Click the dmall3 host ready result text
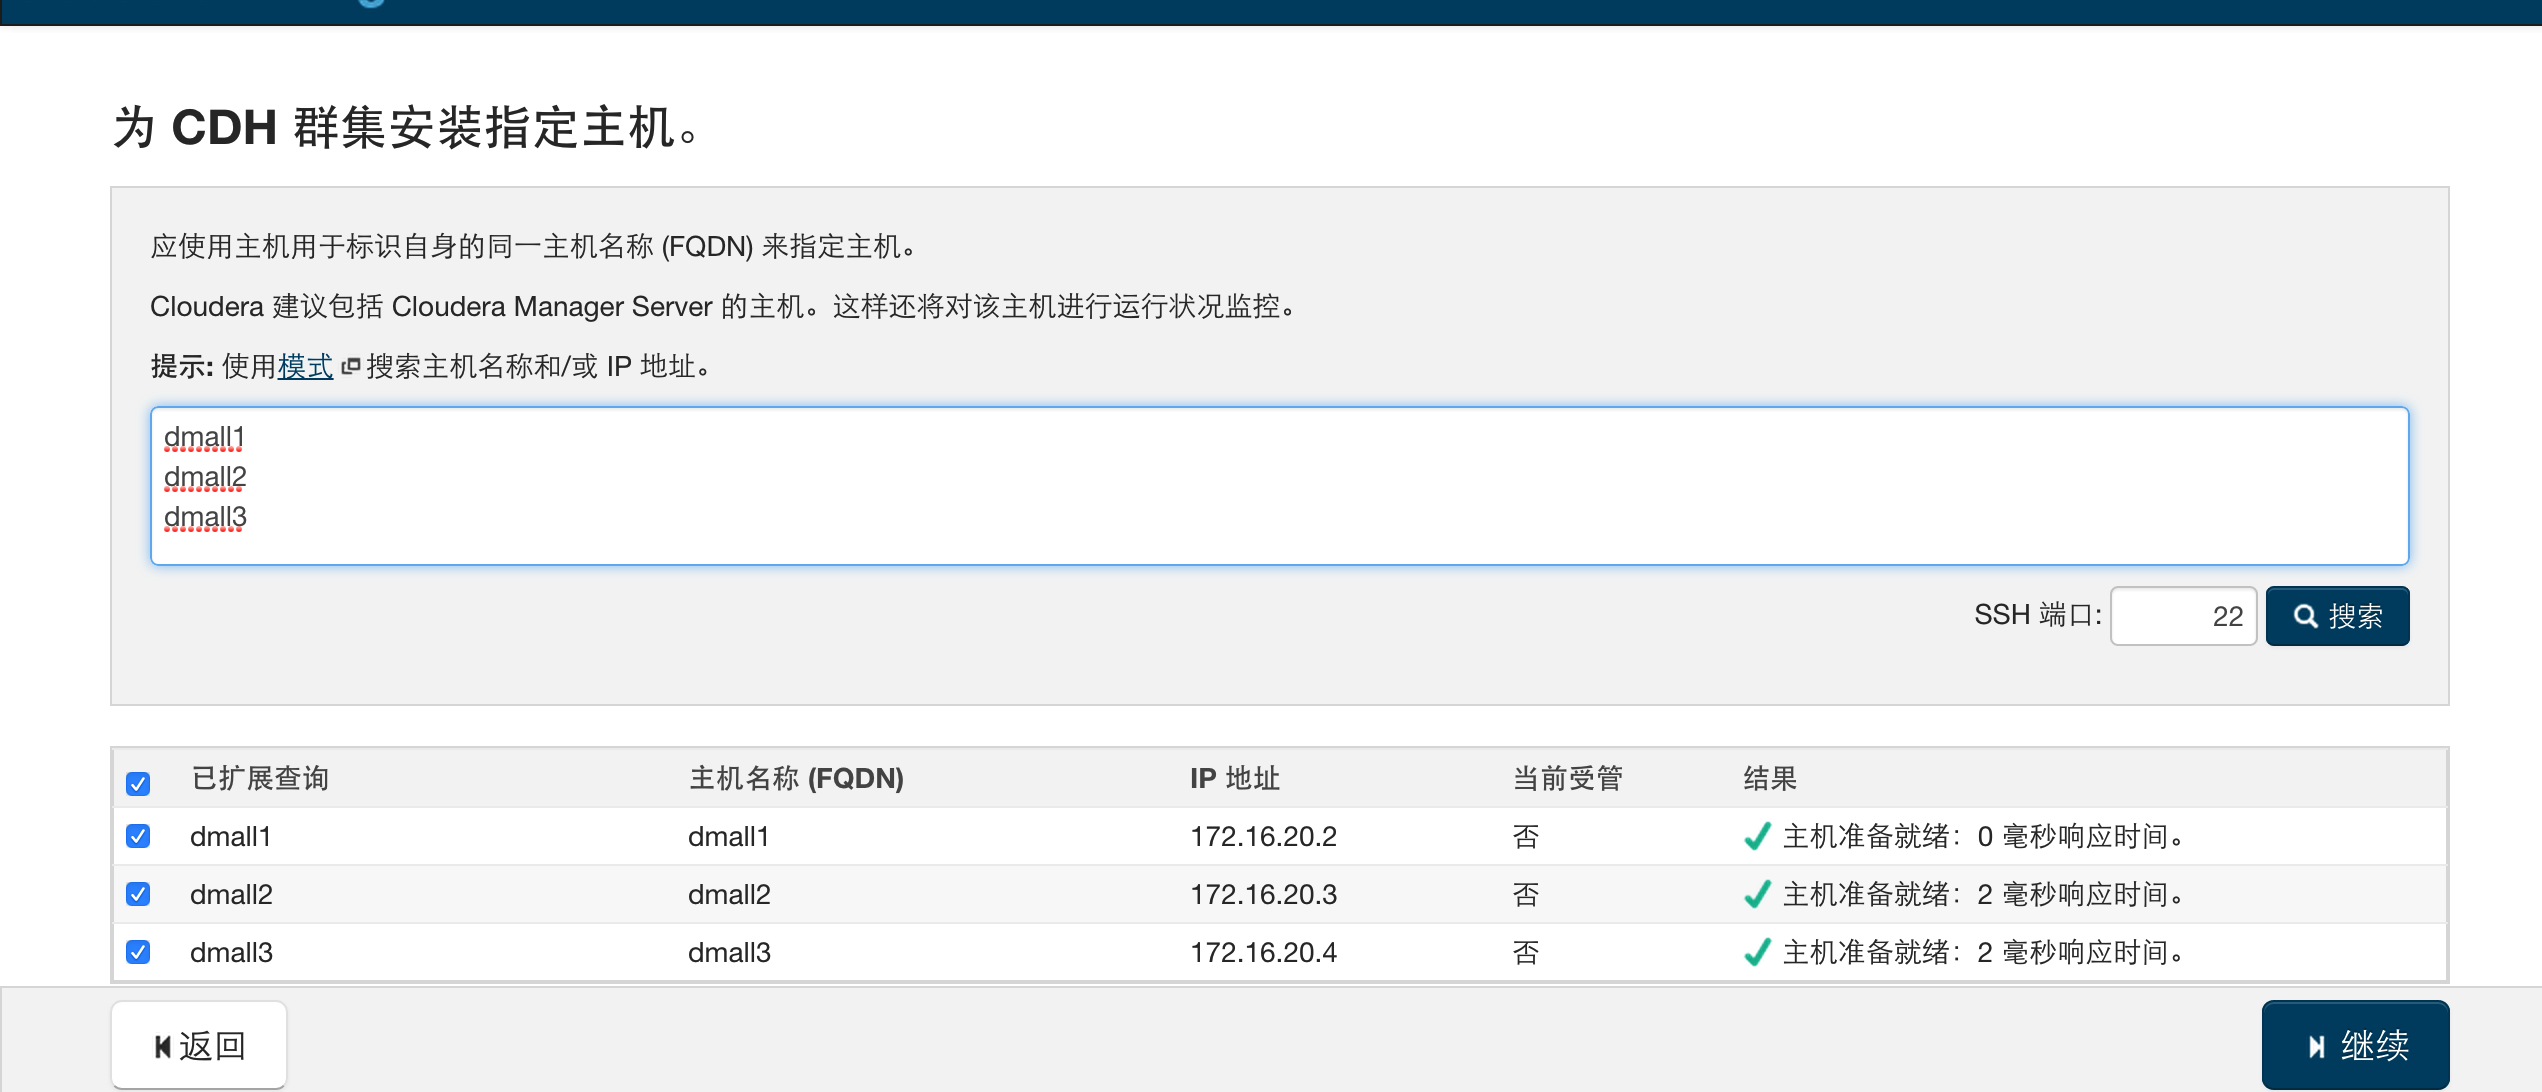The image size is (2542, 1092). [x=1984, y=952]
